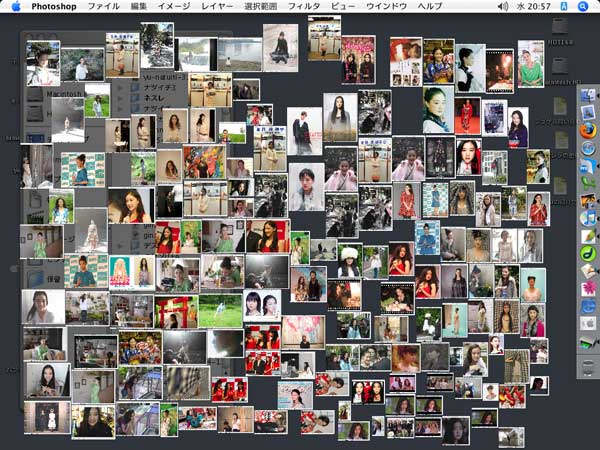Open the ファイル menu
Image resolution: width=600 pixels, height=450 pixels.
103,7
